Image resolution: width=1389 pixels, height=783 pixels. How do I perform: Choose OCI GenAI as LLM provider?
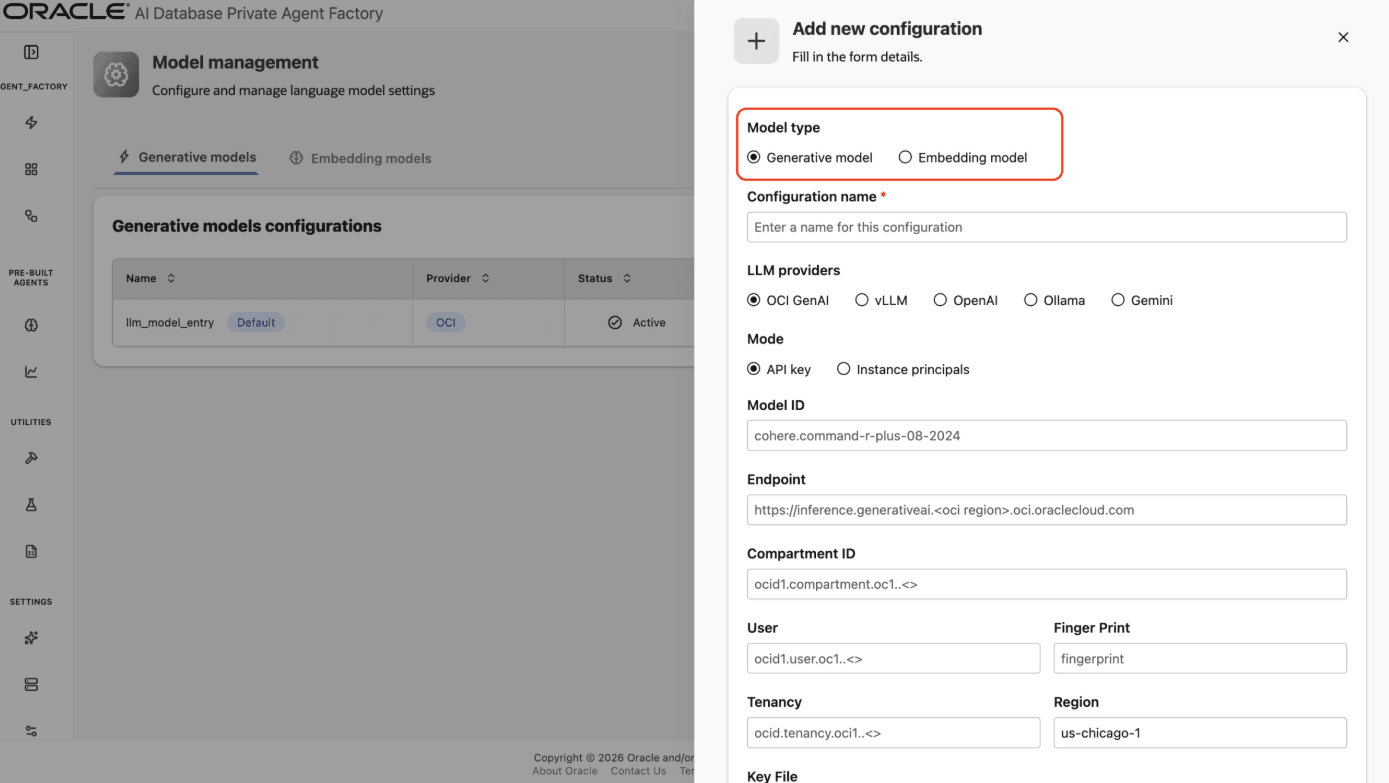754,300
